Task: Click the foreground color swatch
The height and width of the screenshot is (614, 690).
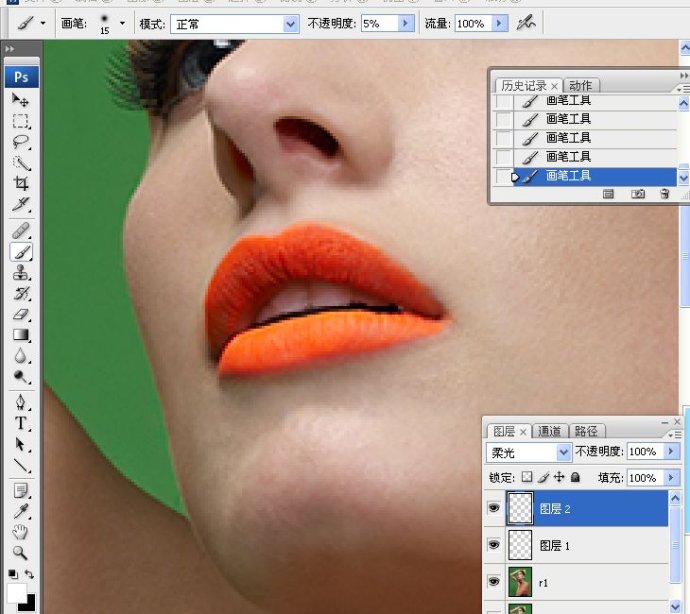Action: coord(16,593)
